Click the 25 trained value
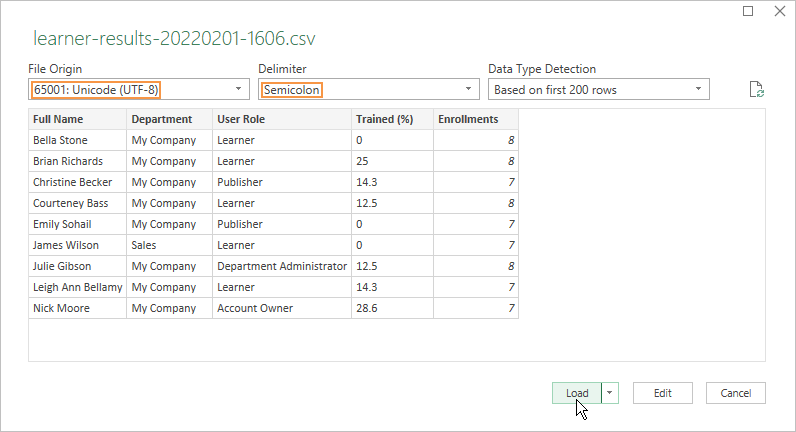This screenshot has height=432, width=796. (x=392, y=161)
